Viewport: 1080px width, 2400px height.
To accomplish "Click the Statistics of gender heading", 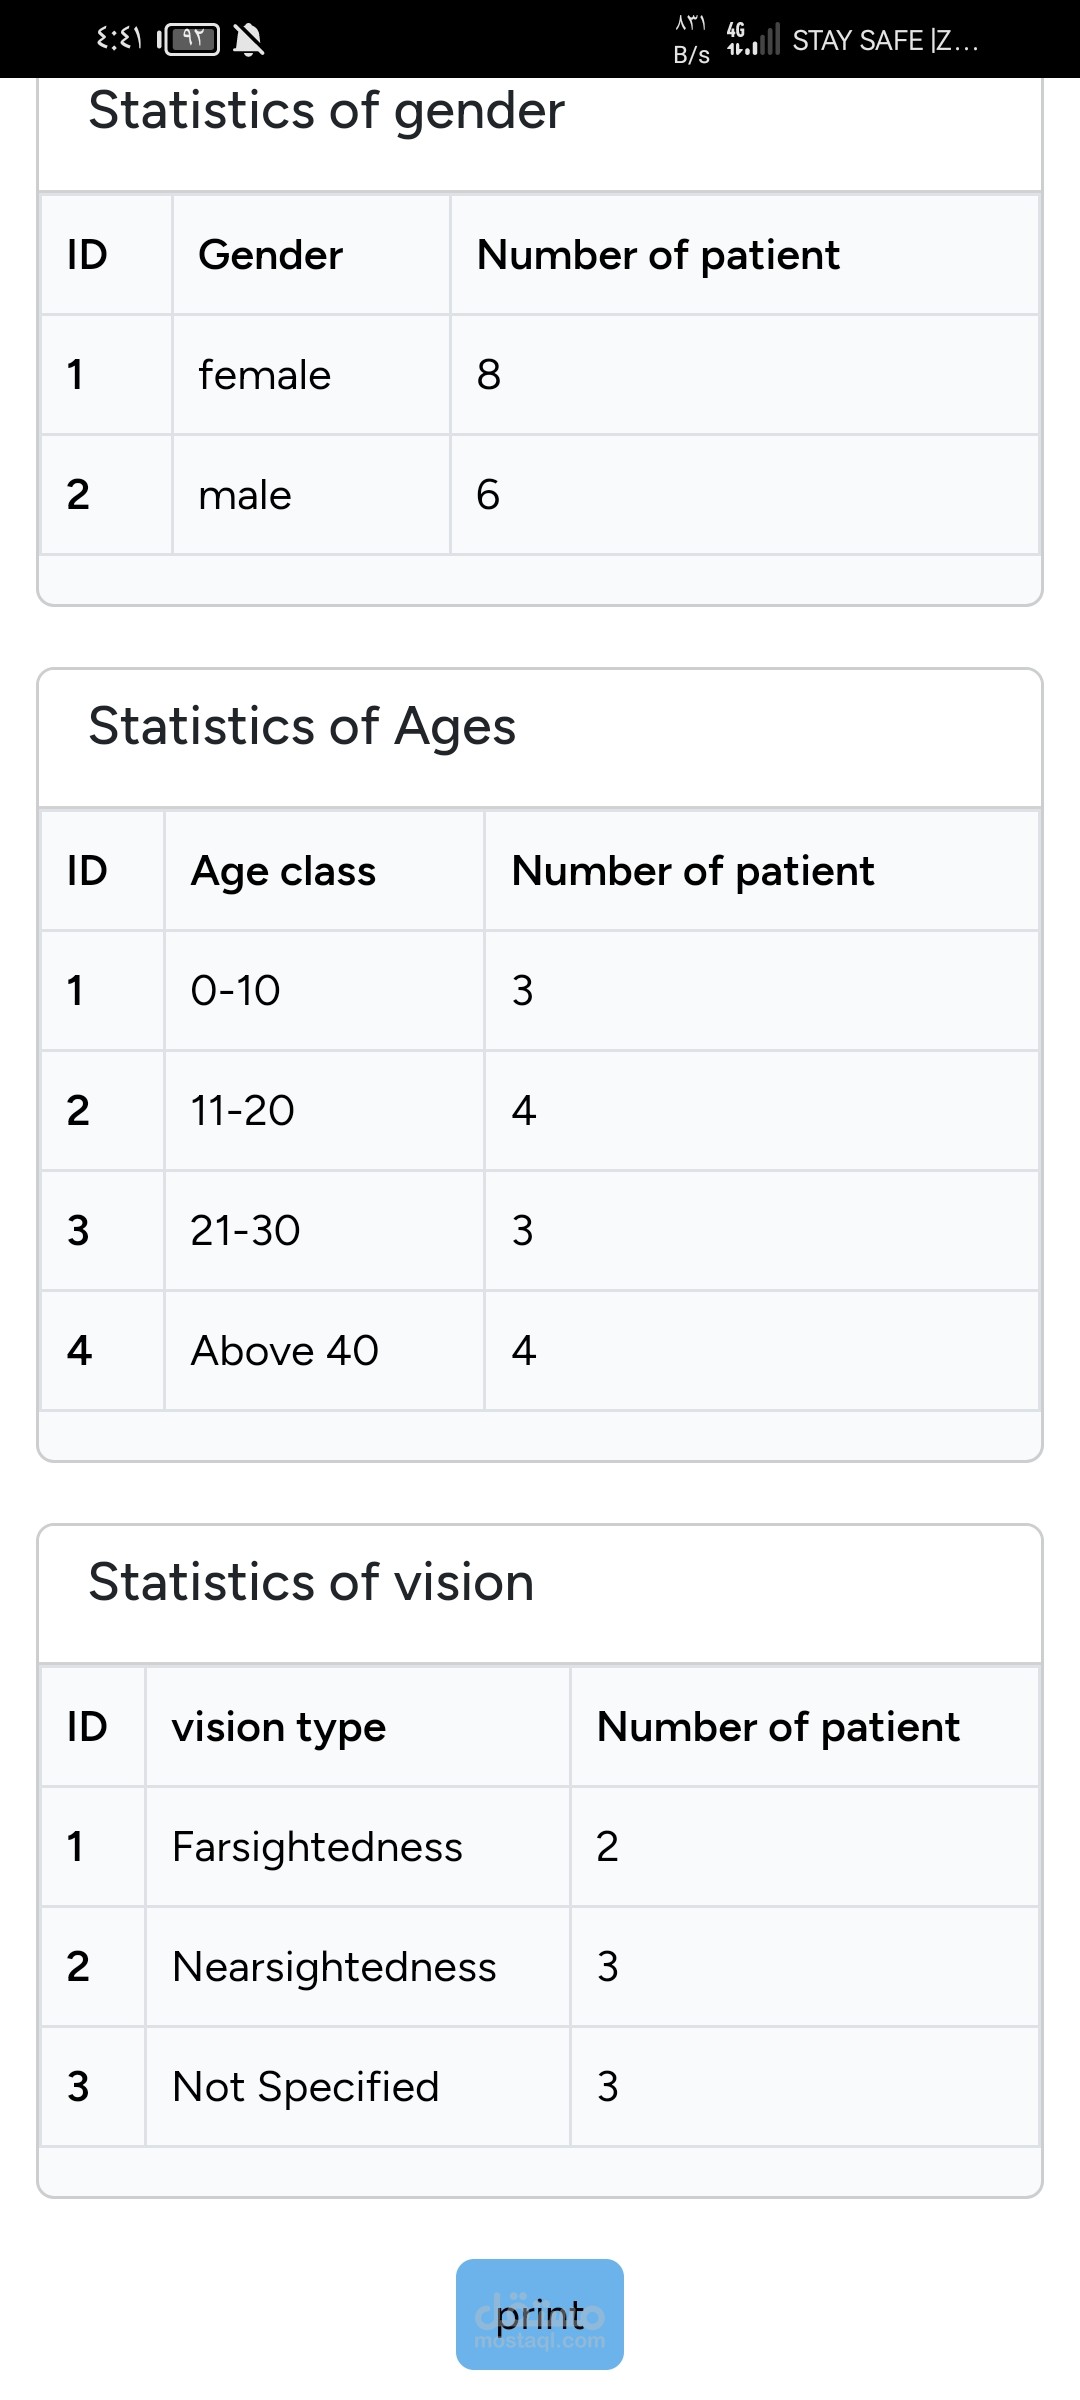I will click(x=327, y=110).
